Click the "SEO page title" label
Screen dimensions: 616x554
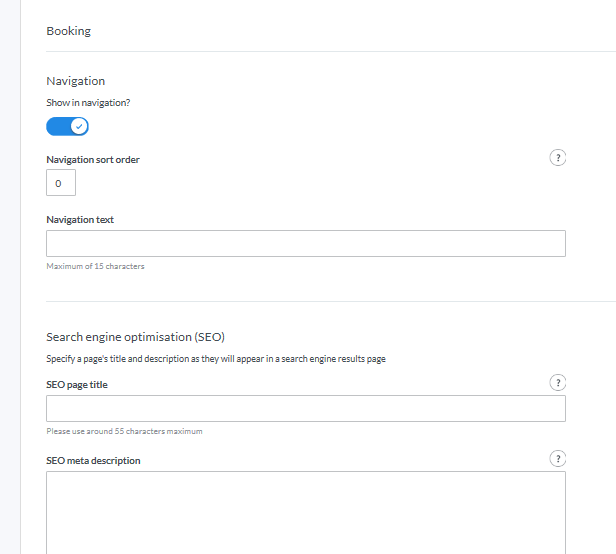(x=77, y=385)
